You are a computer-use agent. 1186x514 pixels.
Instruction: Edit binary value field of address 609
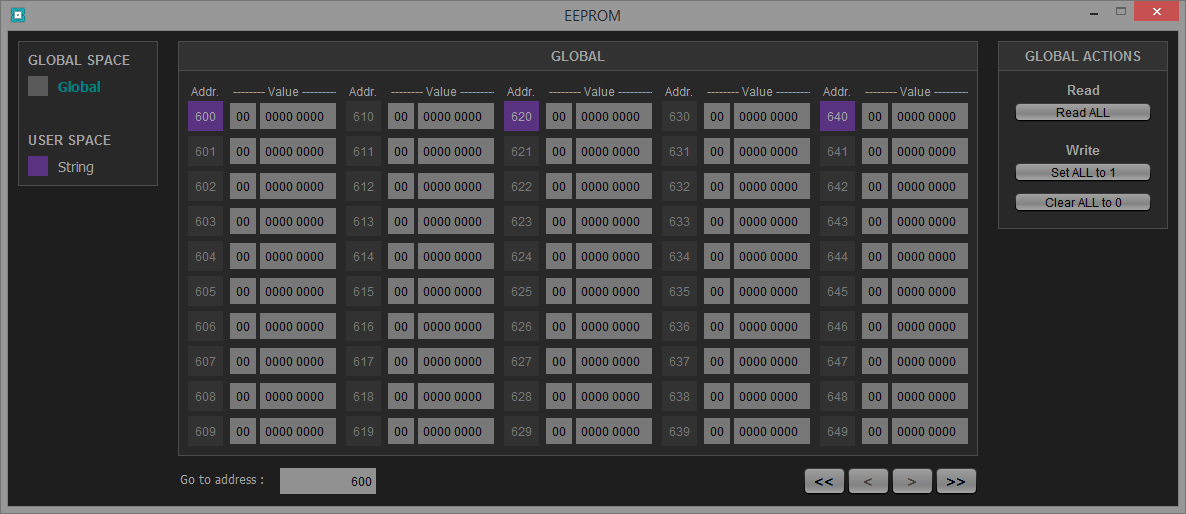coord(298,431)
